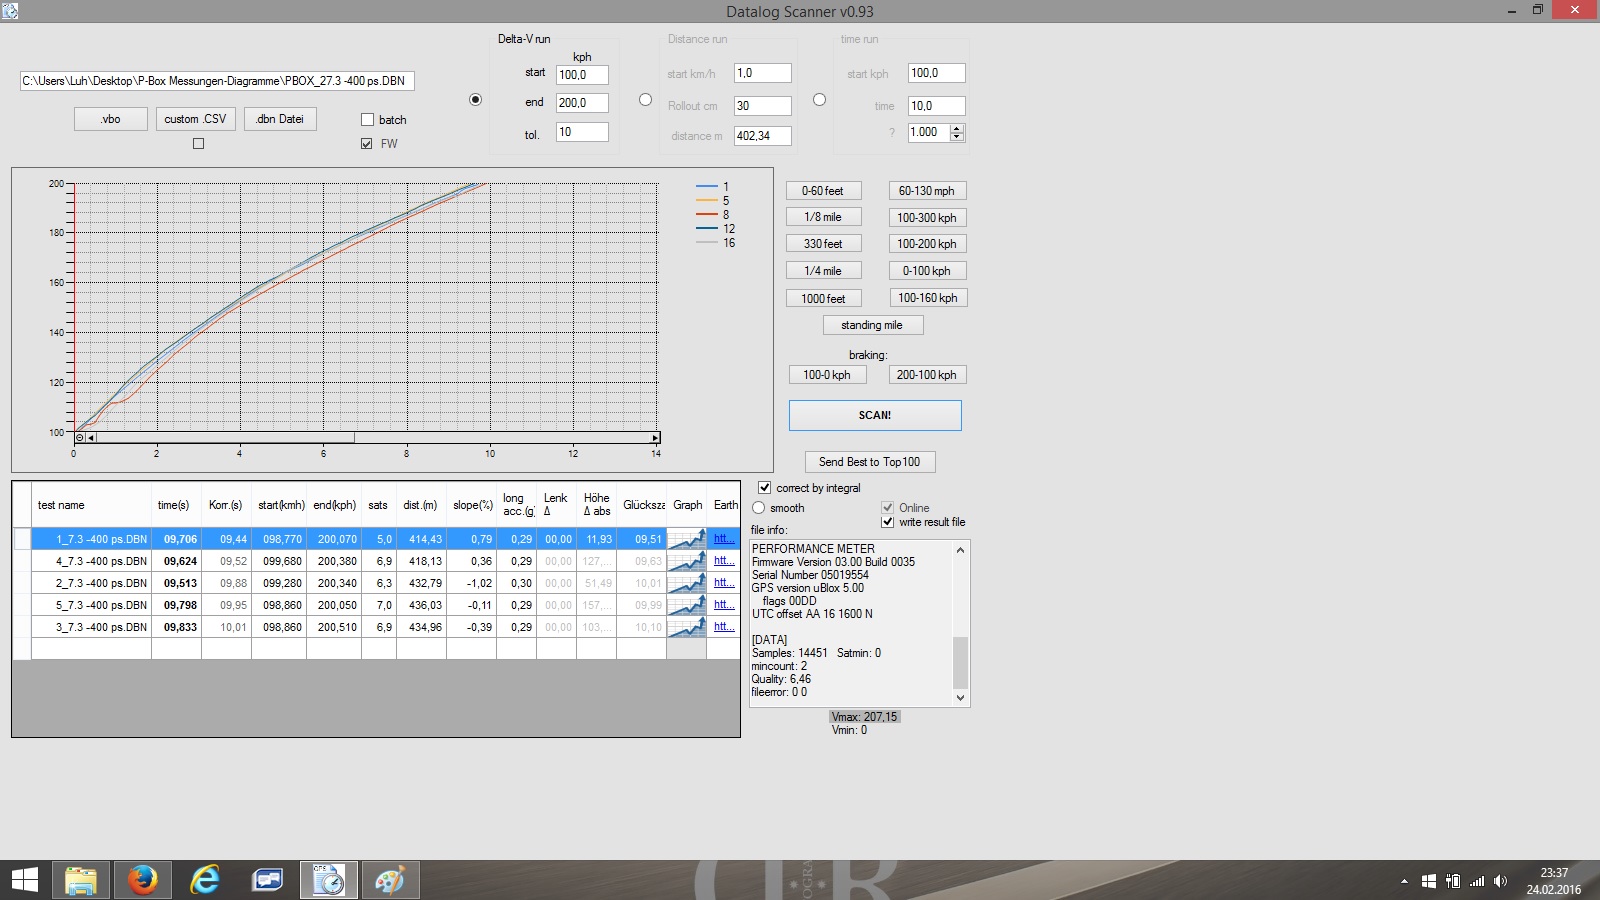Click graph icon in 2_7.3 -400 ps.DBN row
The width and height of the screenshot is (1600, 900).
point(686,583)
